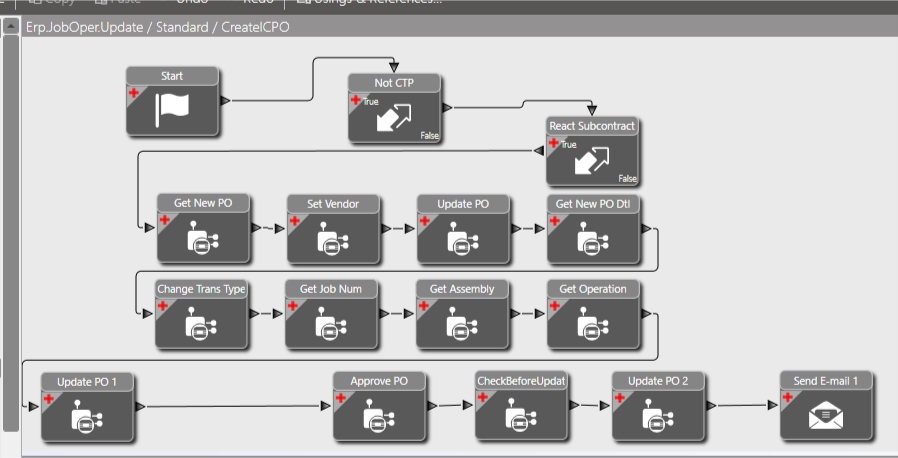
Task: Select the Get Operation node
Action: 593,314
